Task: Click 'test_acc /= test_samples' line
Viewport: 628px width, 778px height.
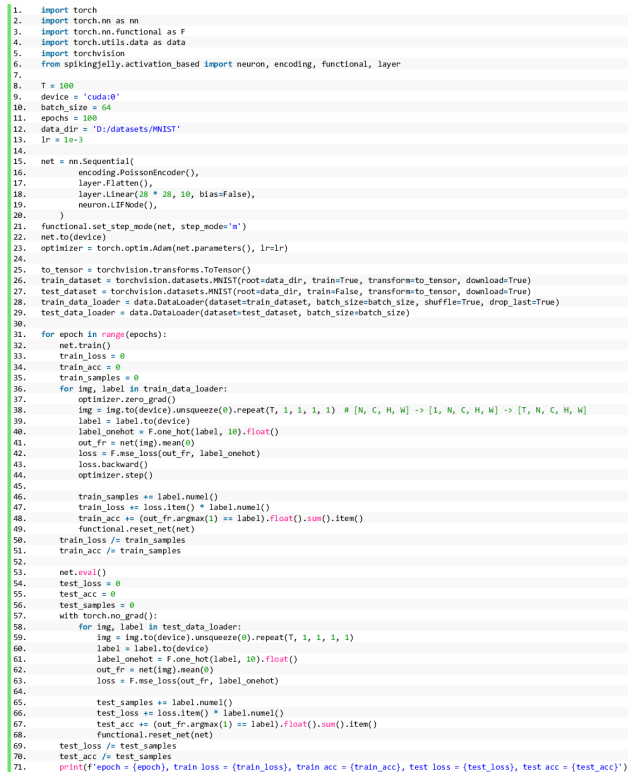Action: (x=115, y=757)
